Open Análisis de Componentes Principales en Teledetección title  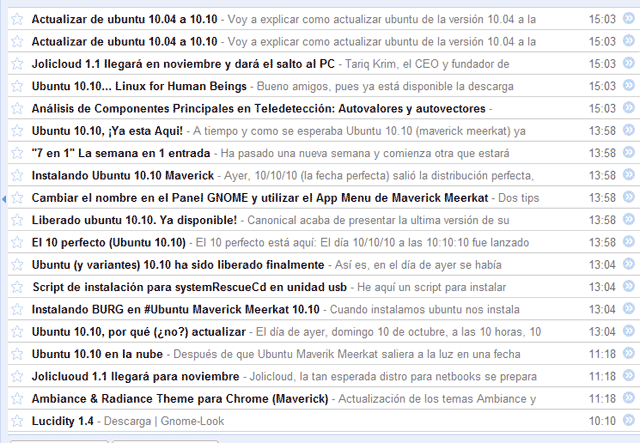258,109
